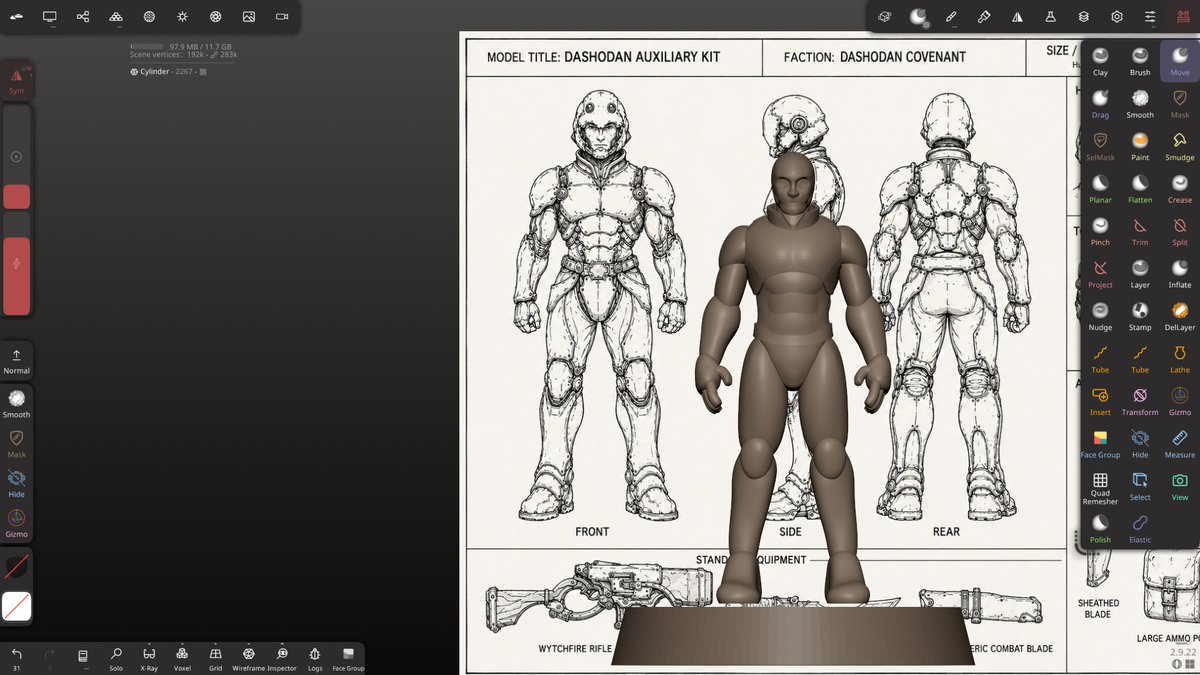Select the Planar tool
Image resolution: width=1200 pixels, height=675 pixels.
click(1100, 189)
